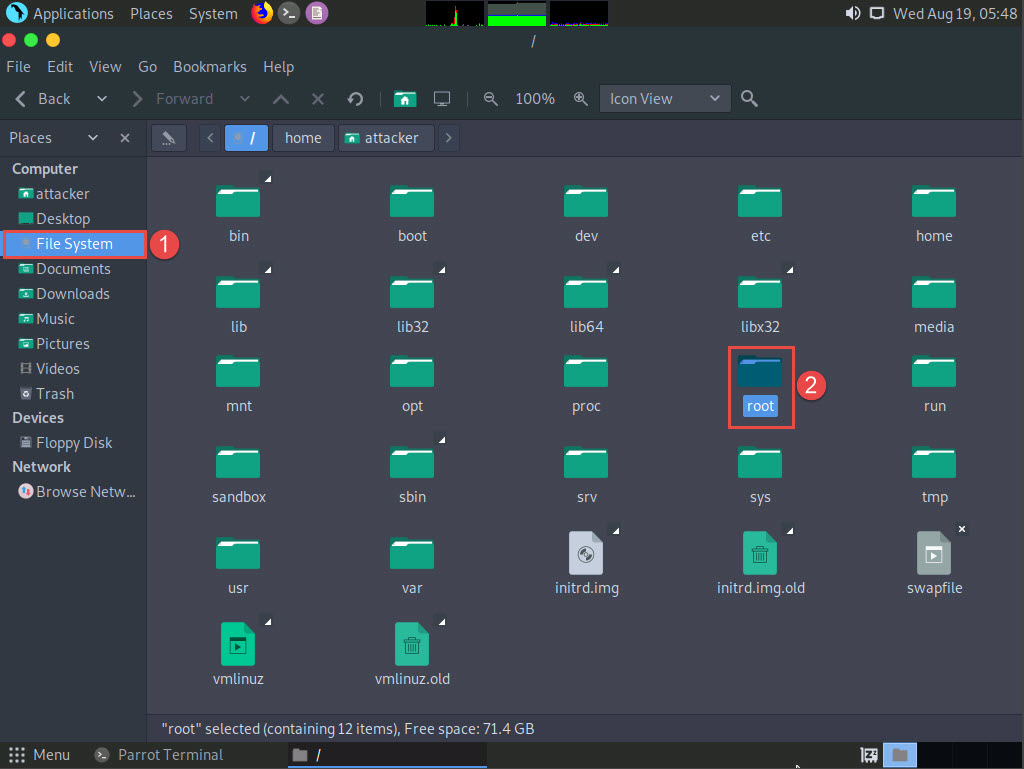The height and width of the screenshot is (769, 1024).
Task: Zoom out the icon view
Action: point(490,99)
